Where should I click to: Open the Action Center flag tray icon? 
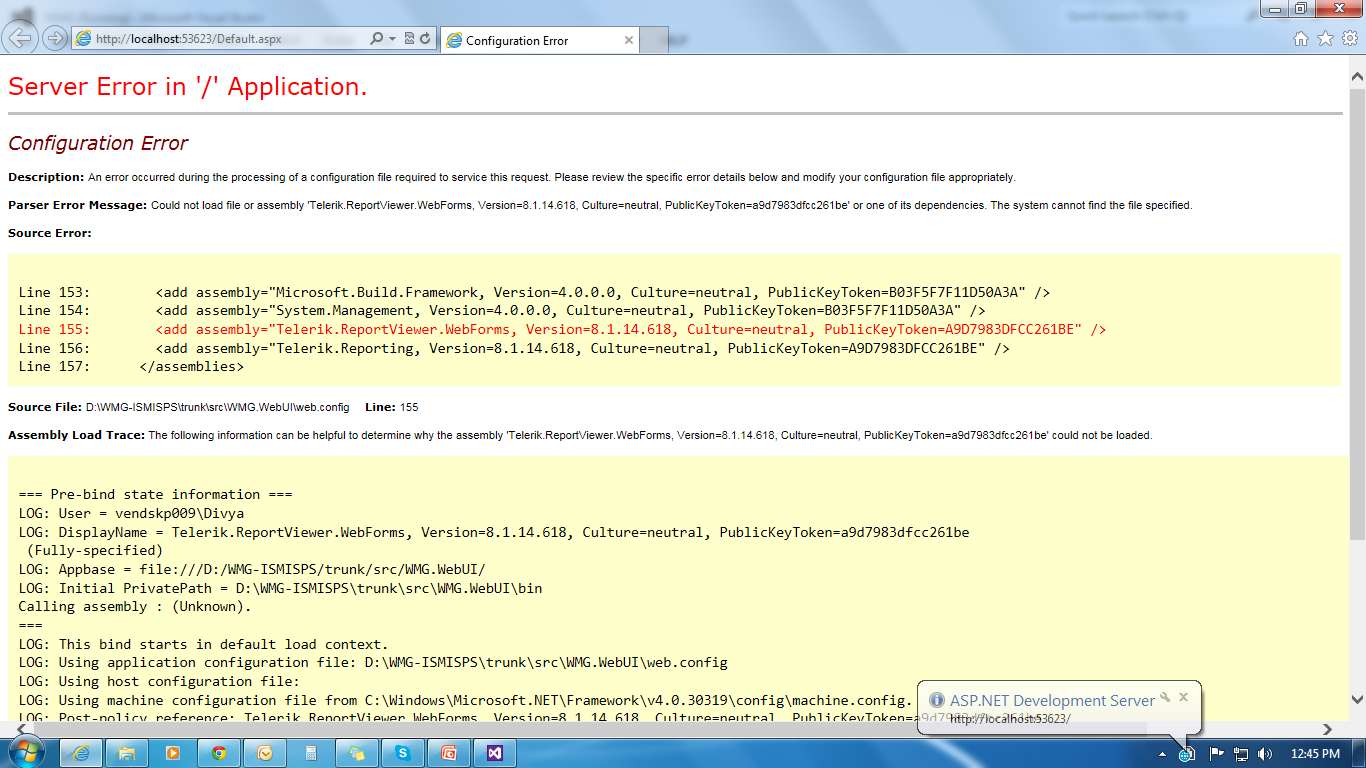[x=1217, y=754]
